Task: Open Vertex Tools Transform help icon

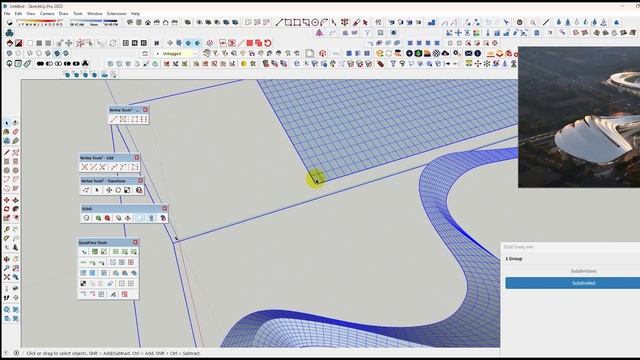Action: (139, 190)
